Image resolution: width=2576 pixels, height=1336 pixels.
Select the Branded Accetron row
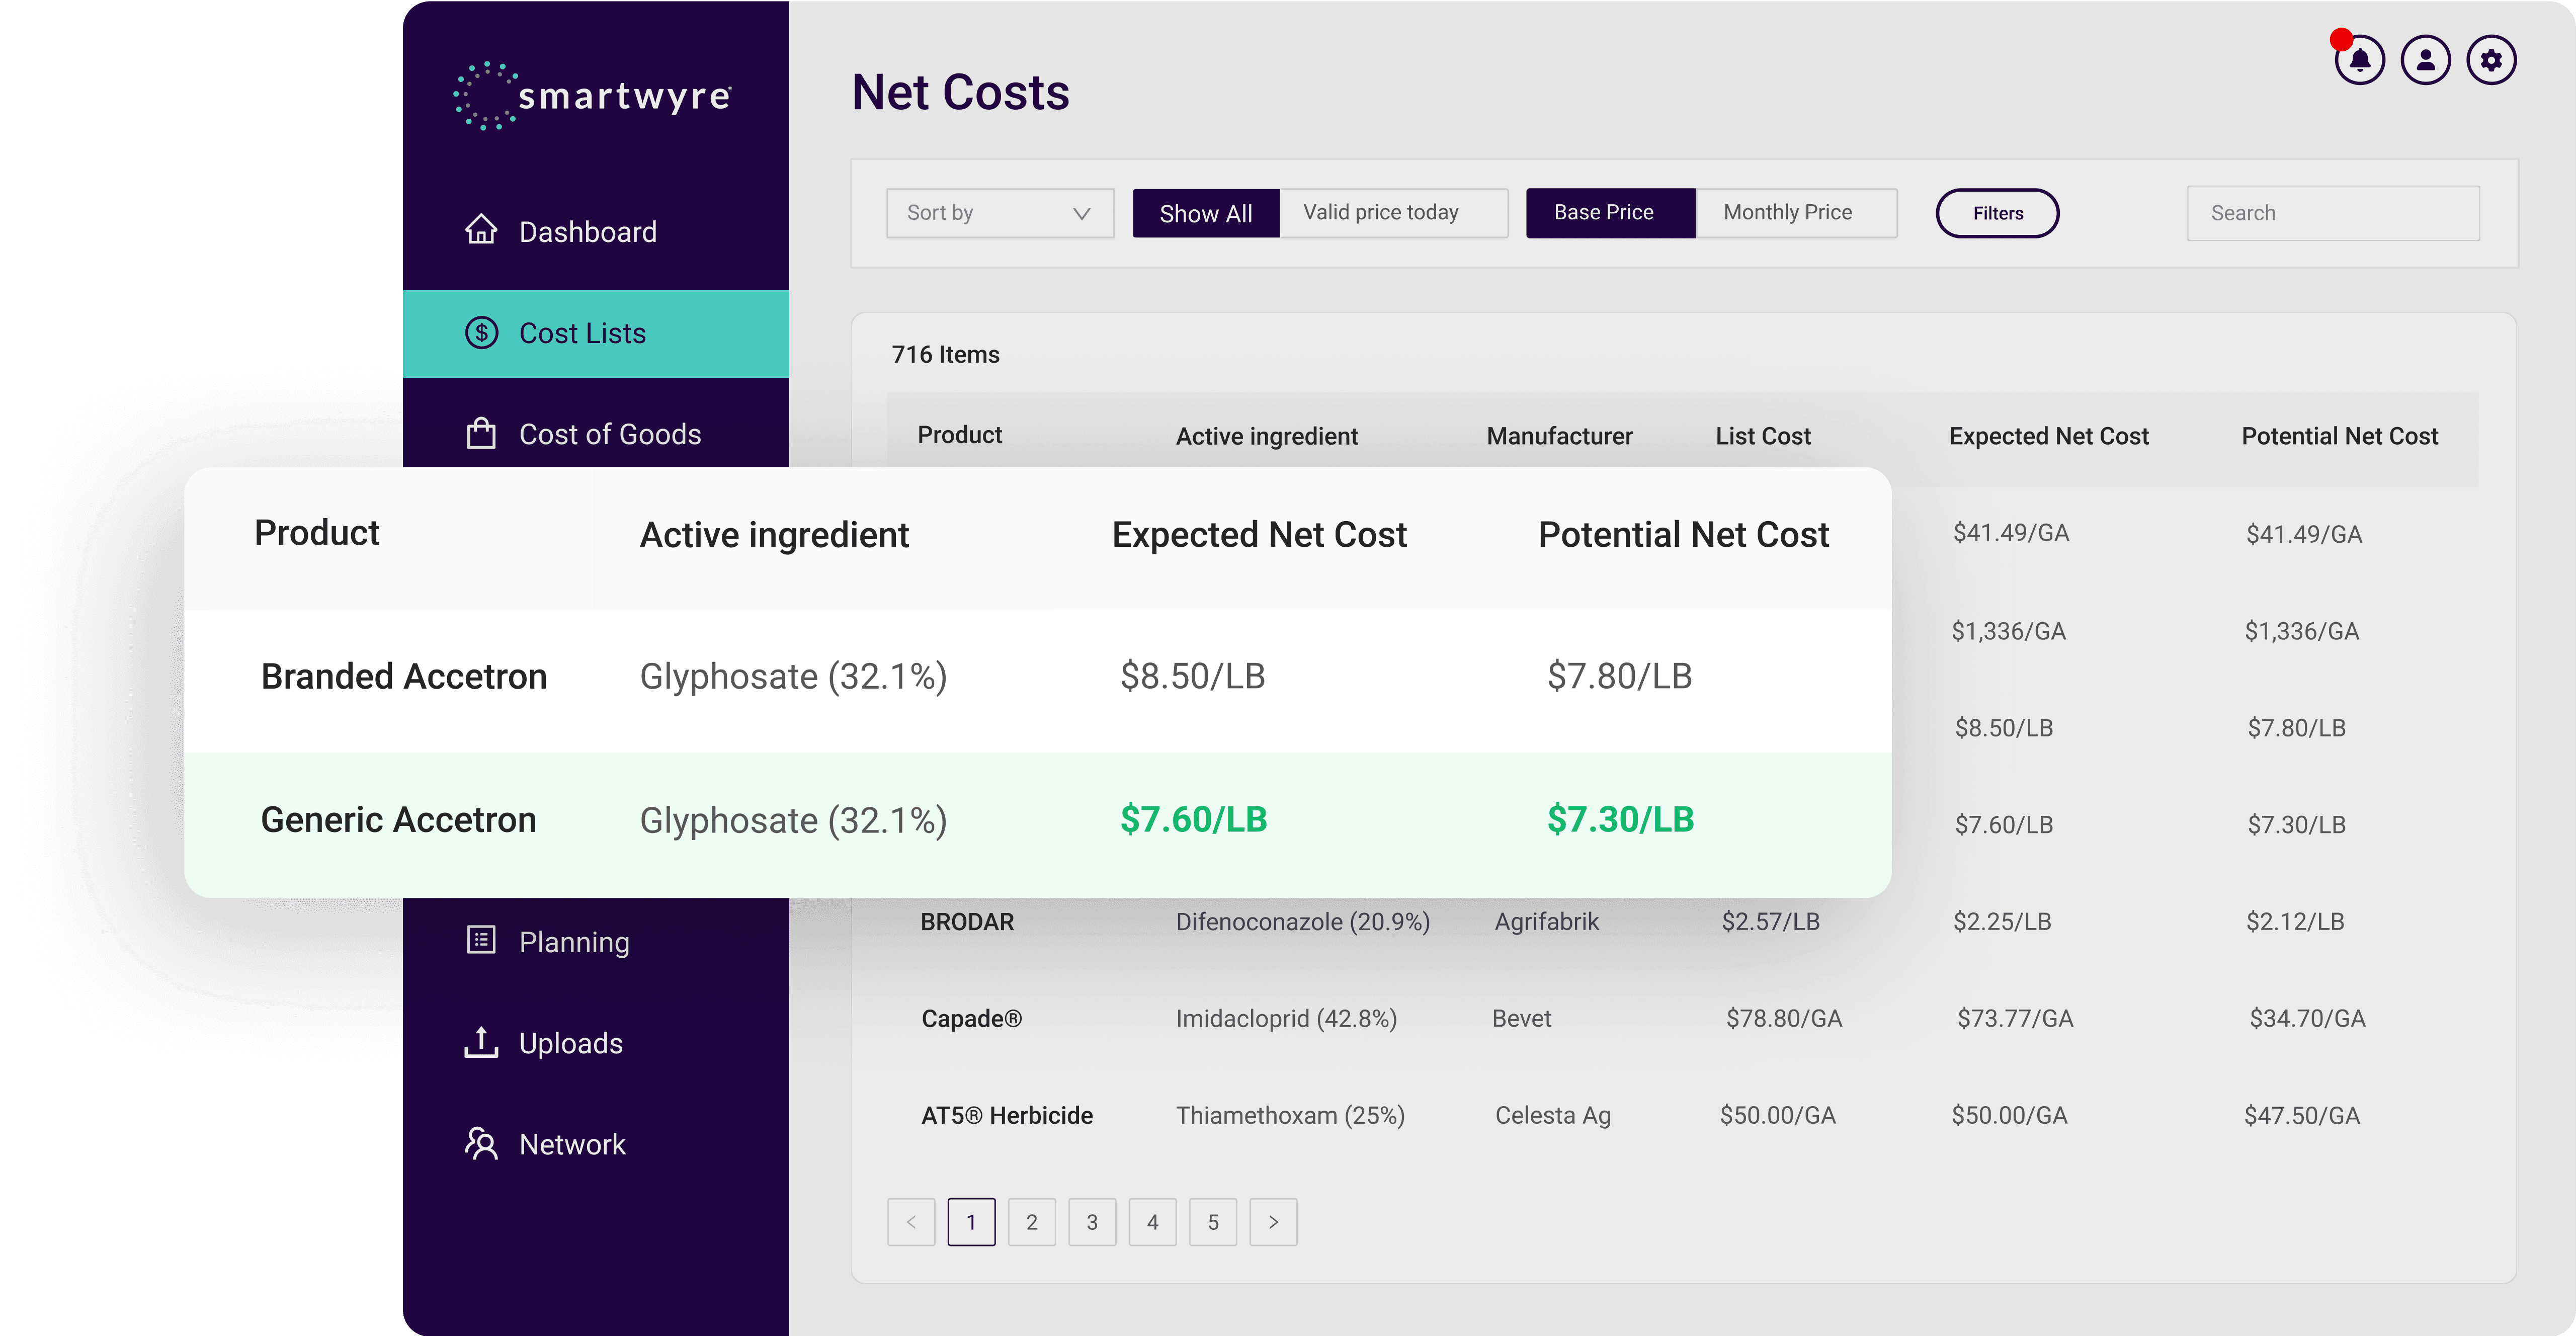tap(1037, 680)
